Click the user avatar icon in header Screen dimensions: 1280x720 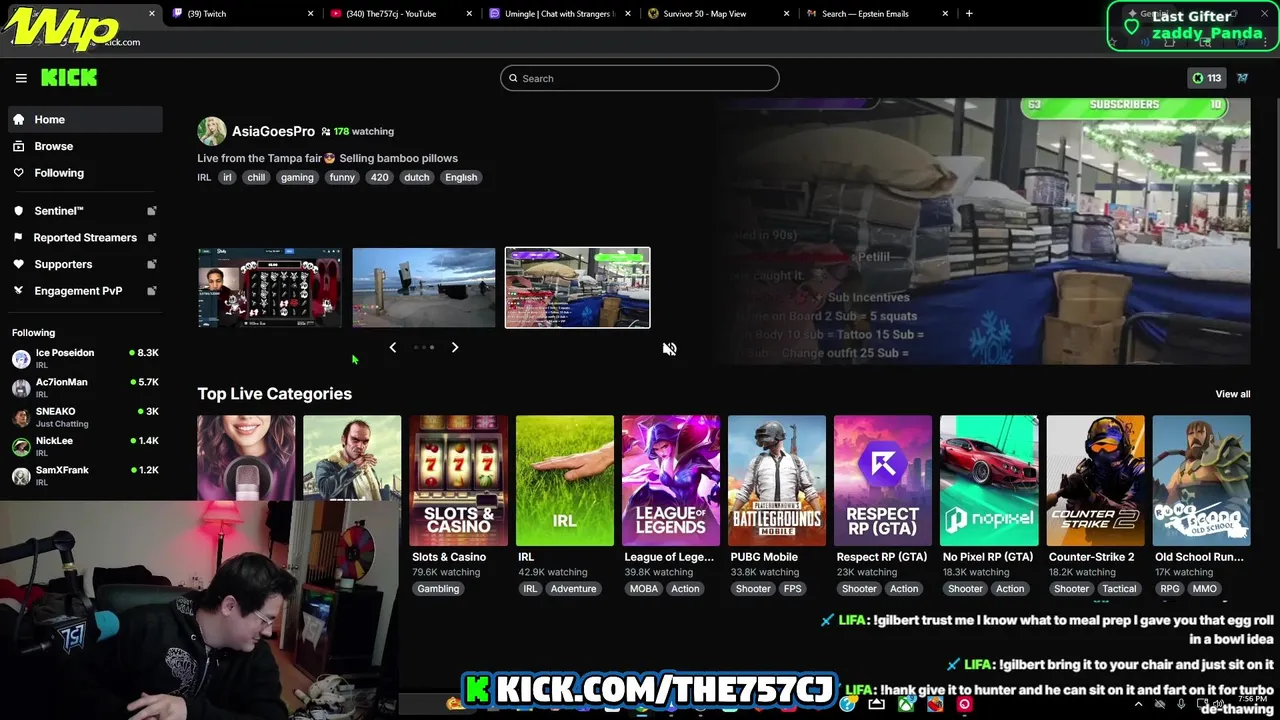point(1243,78)
